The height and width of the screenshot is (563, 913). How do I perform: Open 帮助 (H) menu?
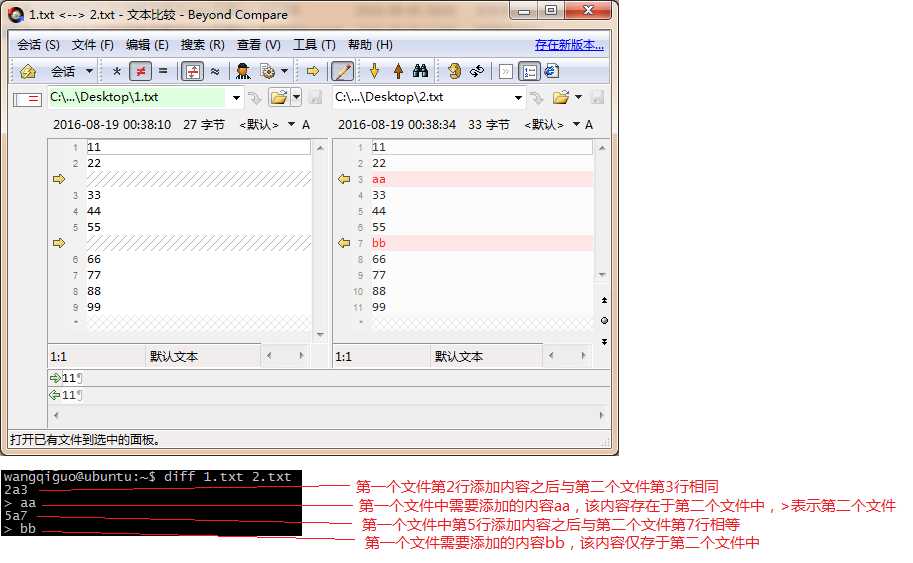pyautogui.click(x=370, y=45)
